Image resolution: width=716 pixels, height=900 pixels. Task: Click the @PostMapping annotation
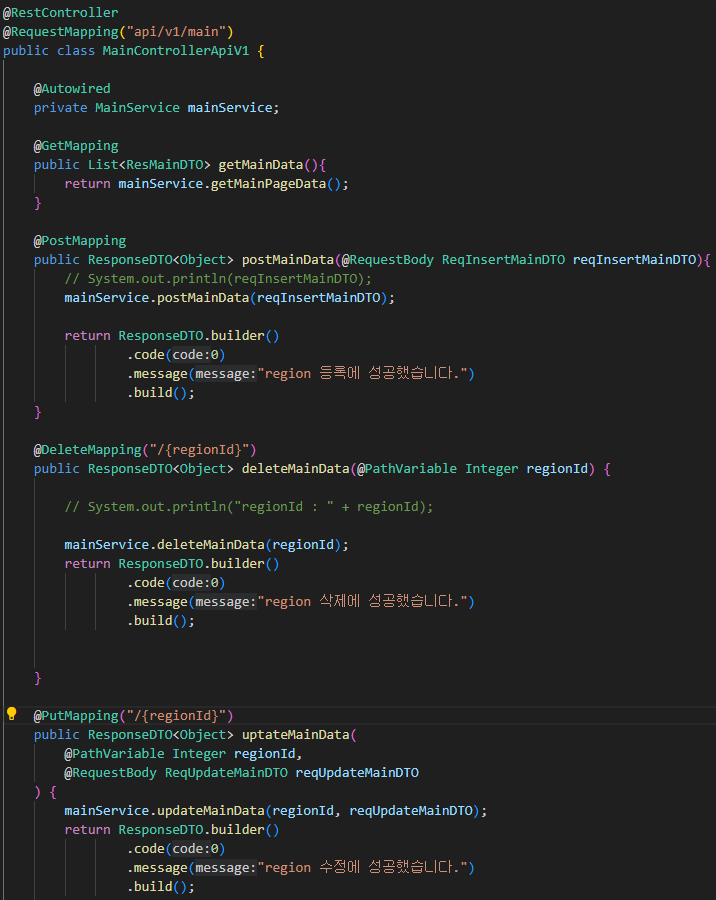(80, 240)
